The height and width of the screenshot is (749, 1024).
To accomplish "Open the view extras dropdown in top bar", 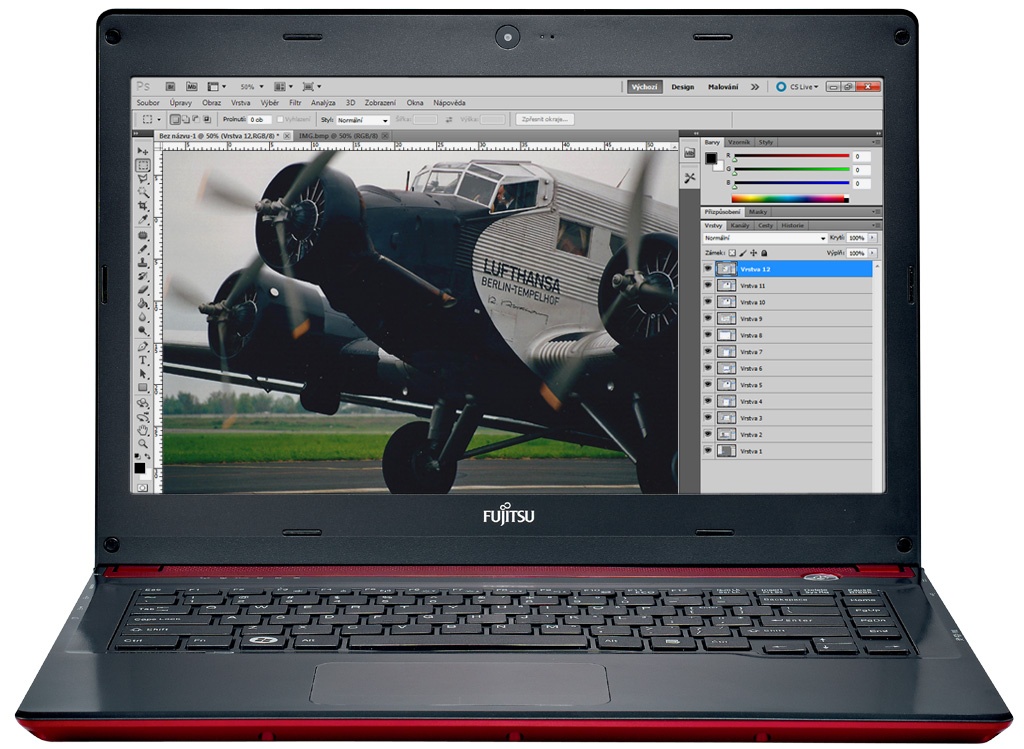I will tap(217, 86).
